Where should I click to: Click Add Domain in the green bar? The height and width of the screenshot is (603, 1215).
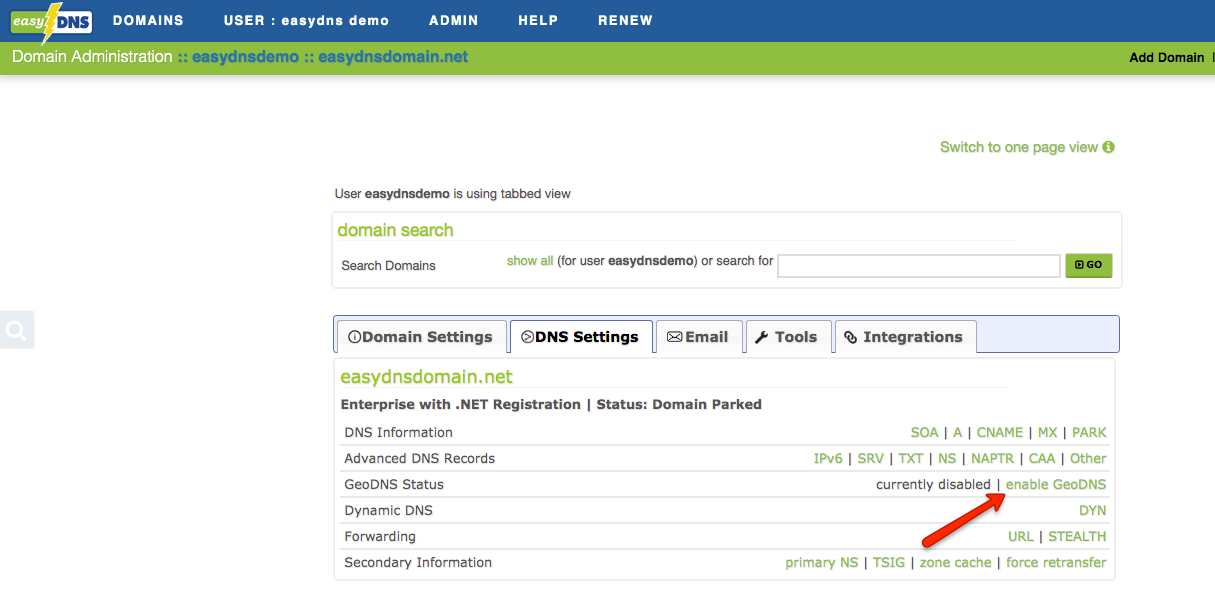click(1166, 57)
